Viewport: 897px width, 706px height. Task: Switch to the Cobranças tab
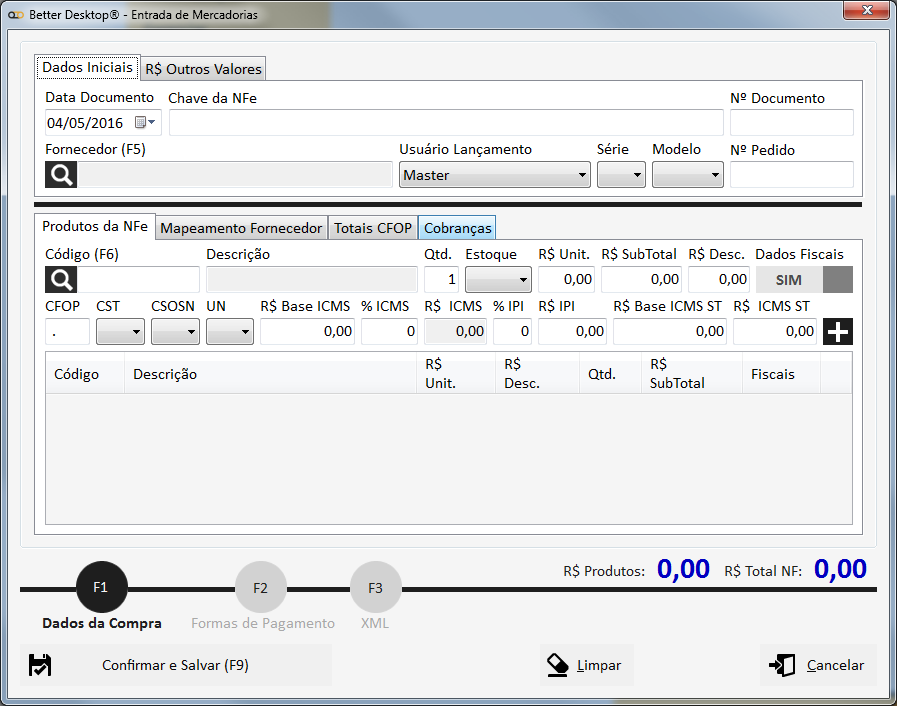457,228
